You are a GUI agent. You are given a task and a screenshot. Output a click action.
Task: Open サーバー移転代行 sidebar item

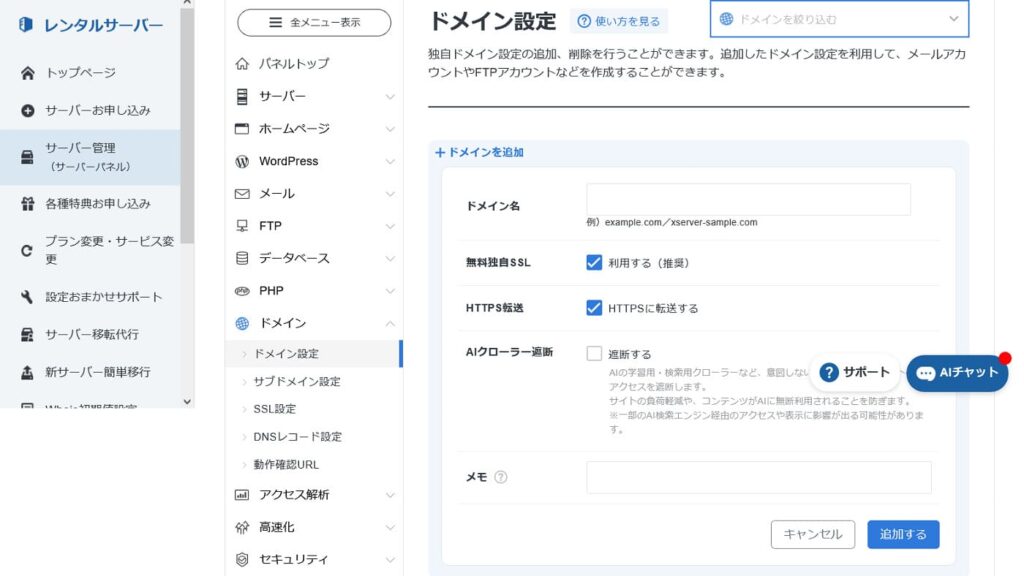point(90,334)
